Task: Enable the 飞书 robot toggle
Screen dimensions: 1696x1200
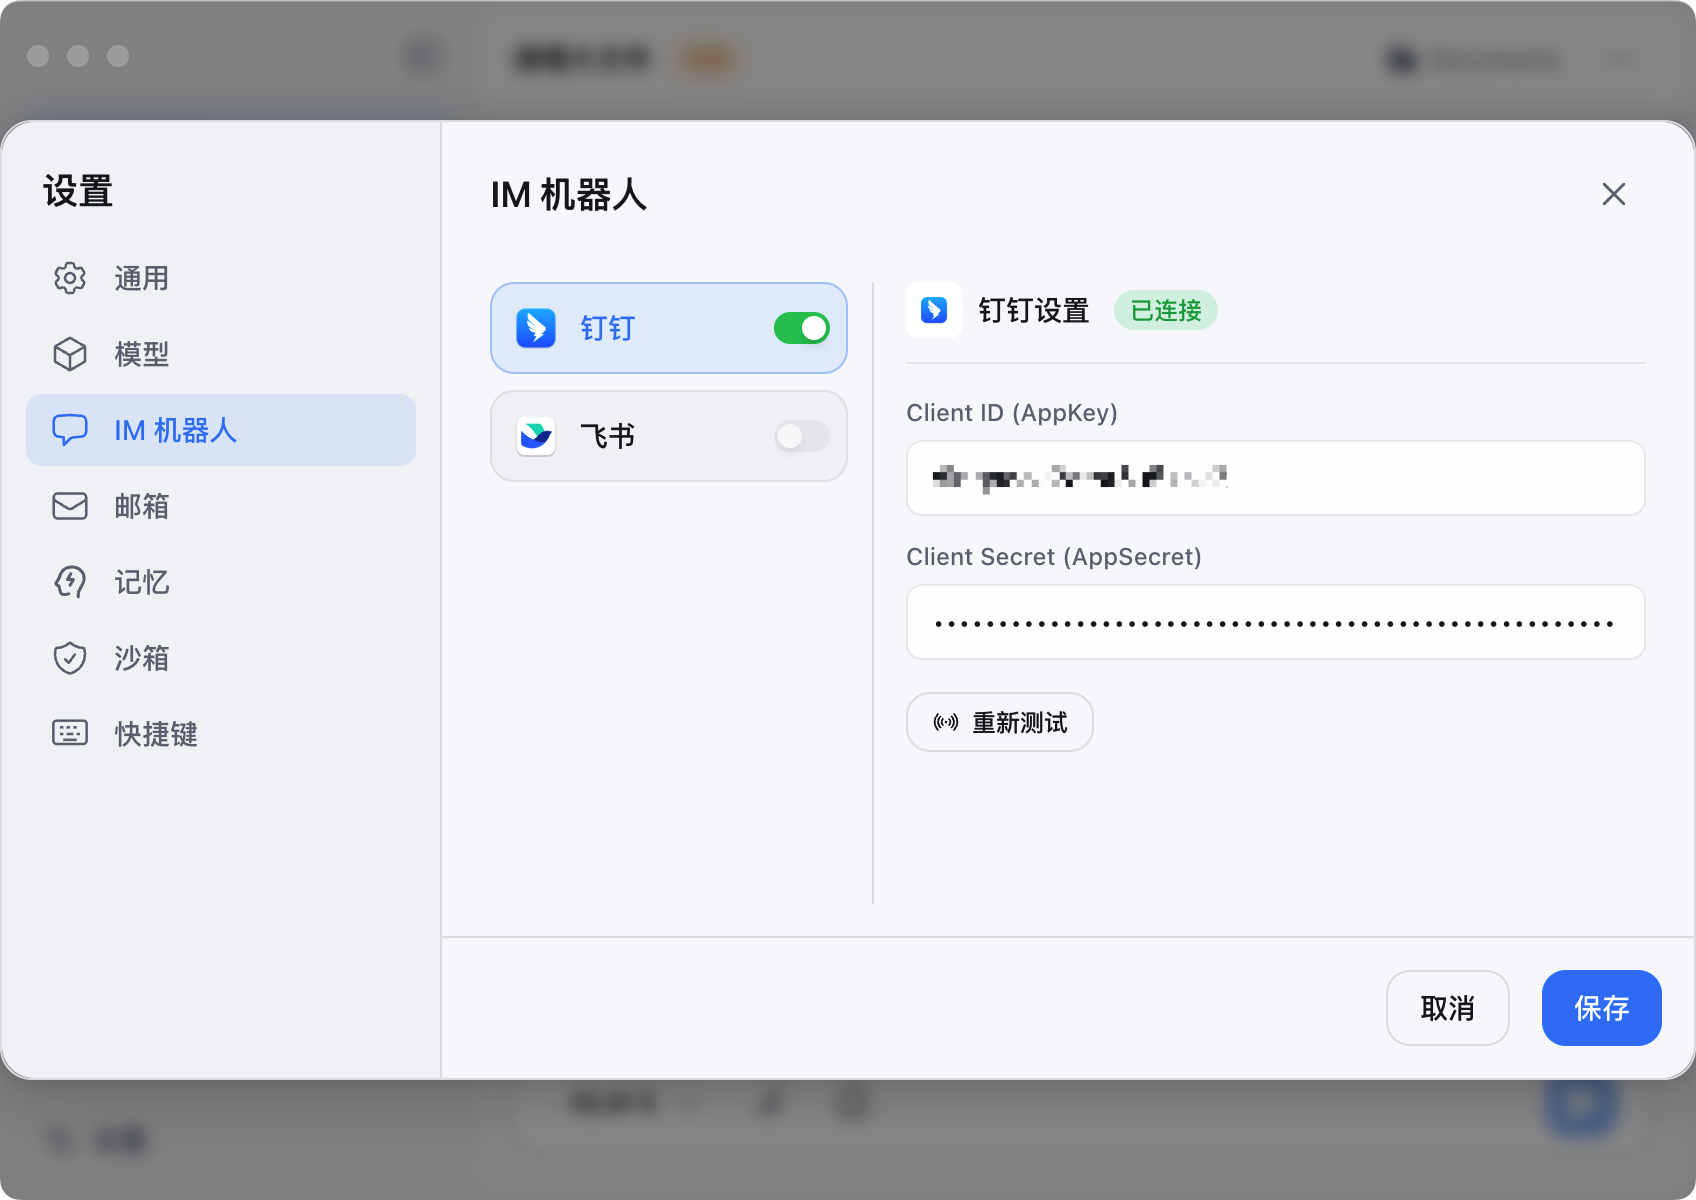Action: (801, 436)
